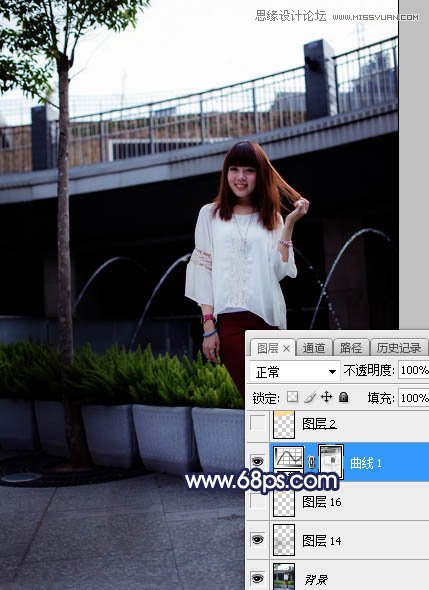This screenshot has height=590, width=429.
Task: Click the lock image pixels brush icon
Action: [310, 397]
